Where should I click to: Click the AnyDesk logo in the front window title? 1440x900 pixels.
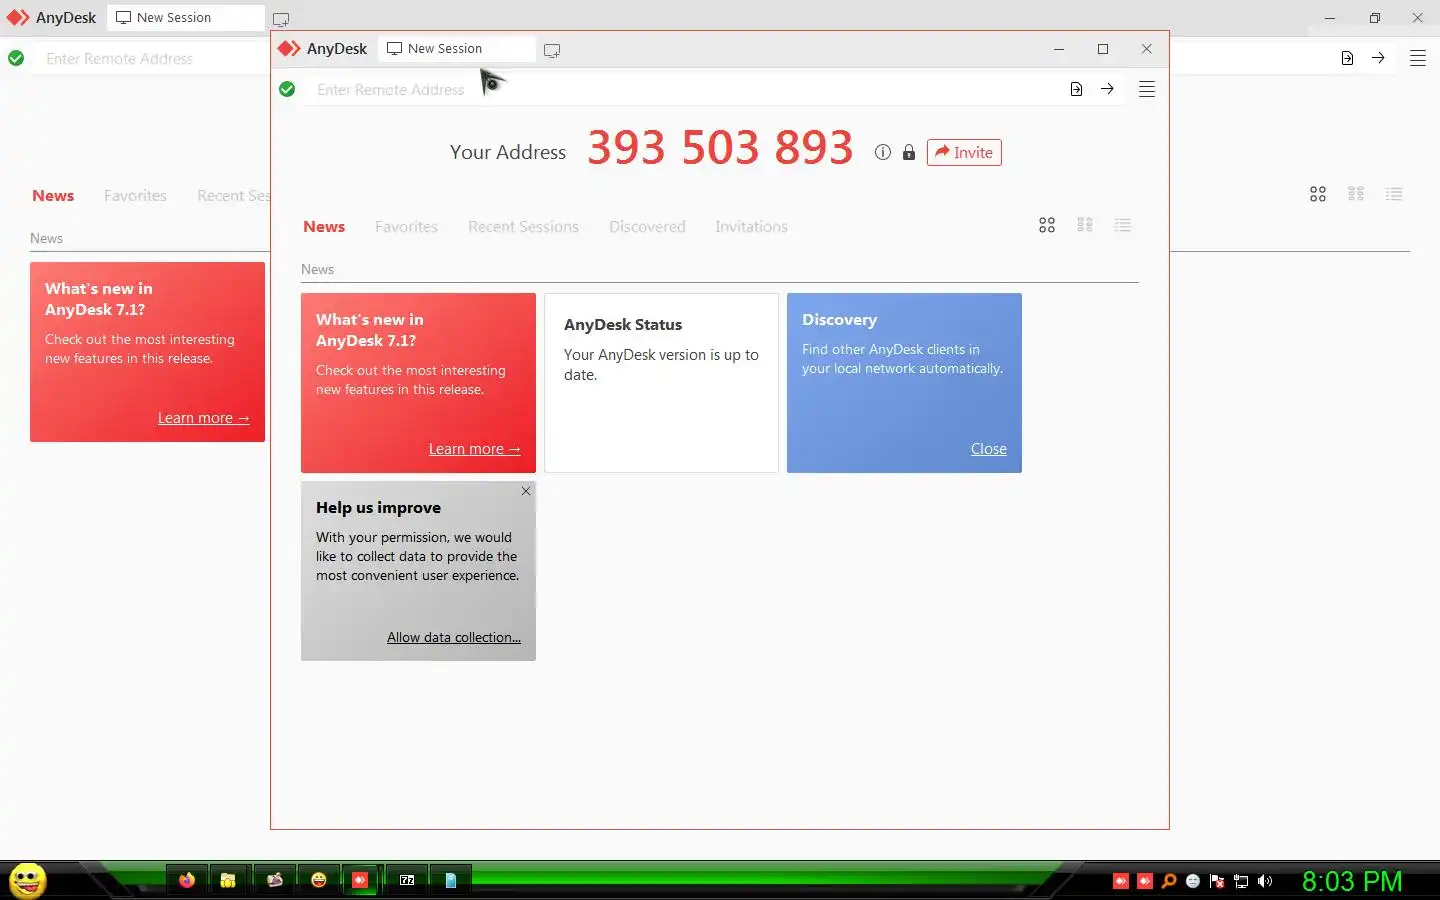323,48
